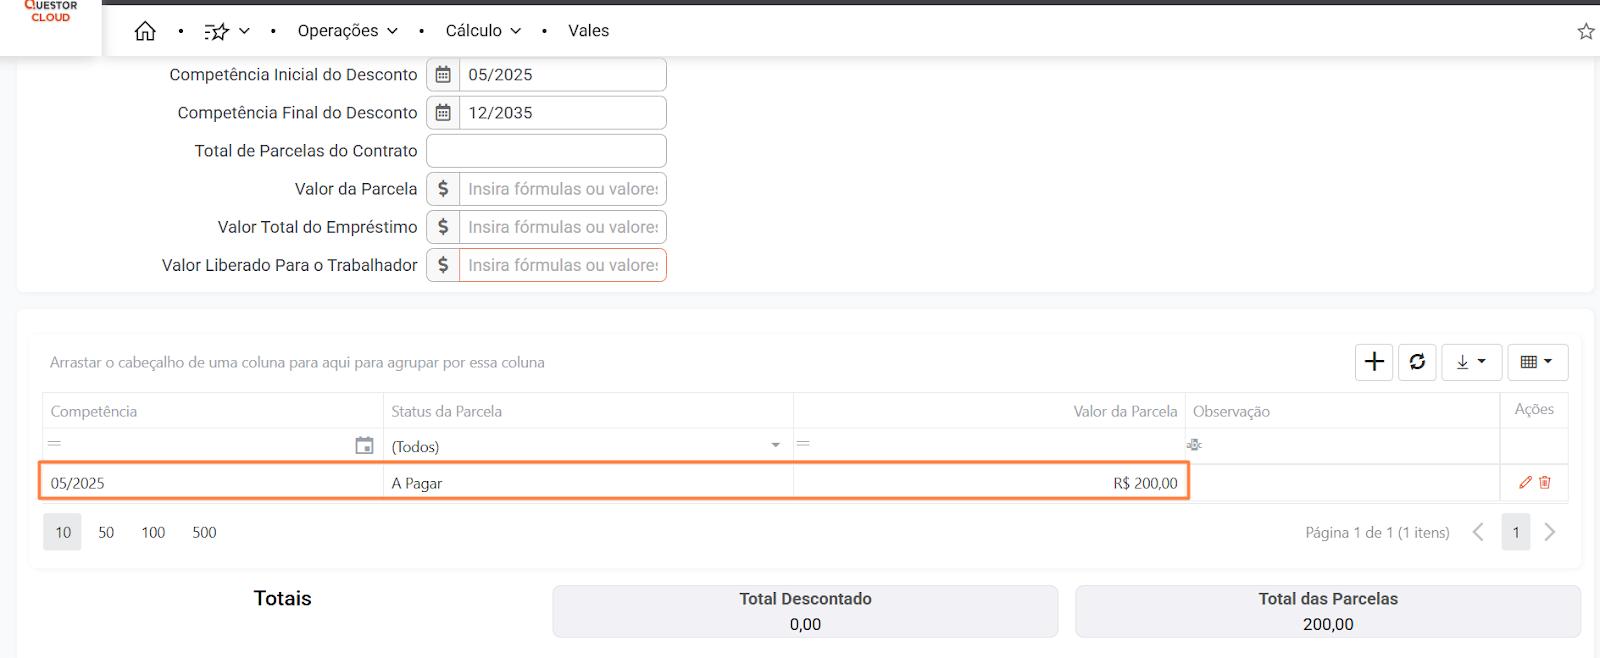Image resolution: width=1600 pixels, height=658 pixels.
Task: Open the Cálculo menu
Action: 484,31
